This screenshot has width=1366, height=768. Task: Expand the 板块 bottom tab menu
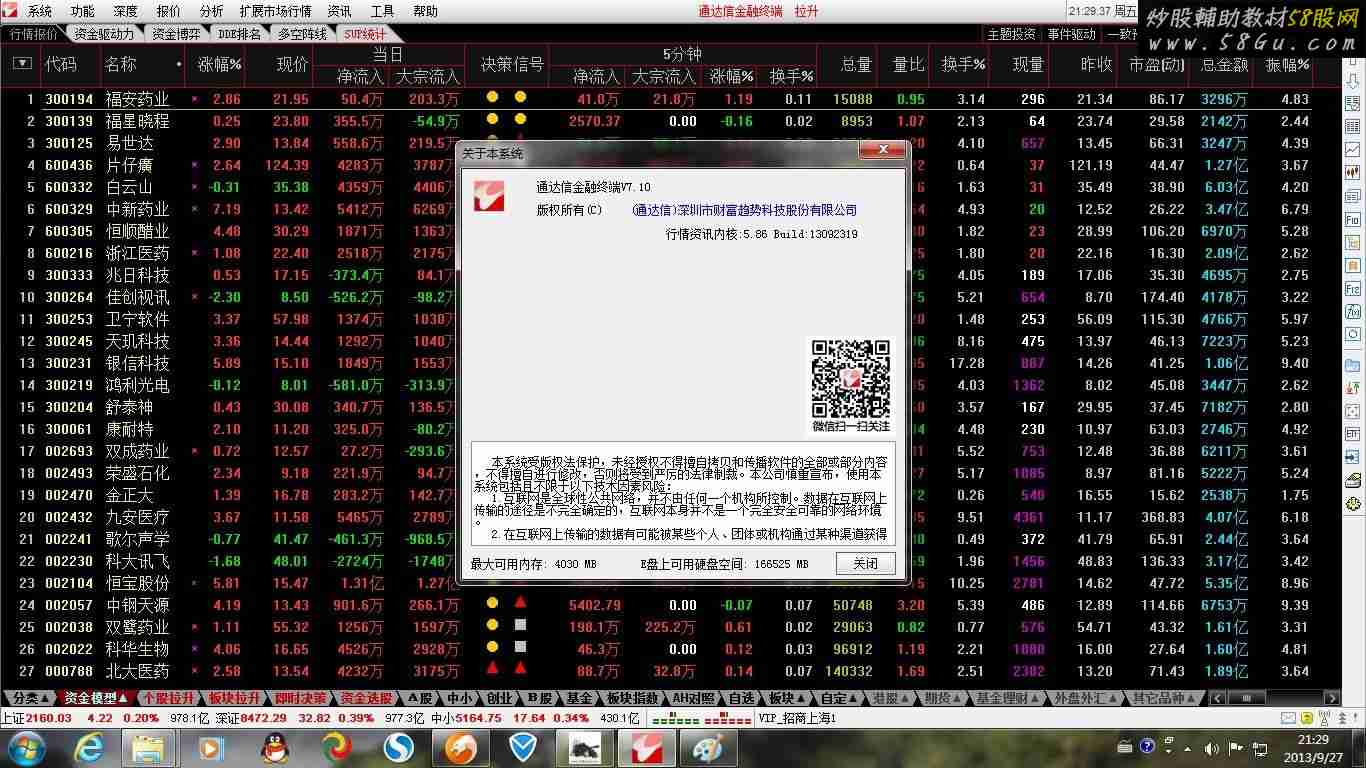click(x=788, y=698)
